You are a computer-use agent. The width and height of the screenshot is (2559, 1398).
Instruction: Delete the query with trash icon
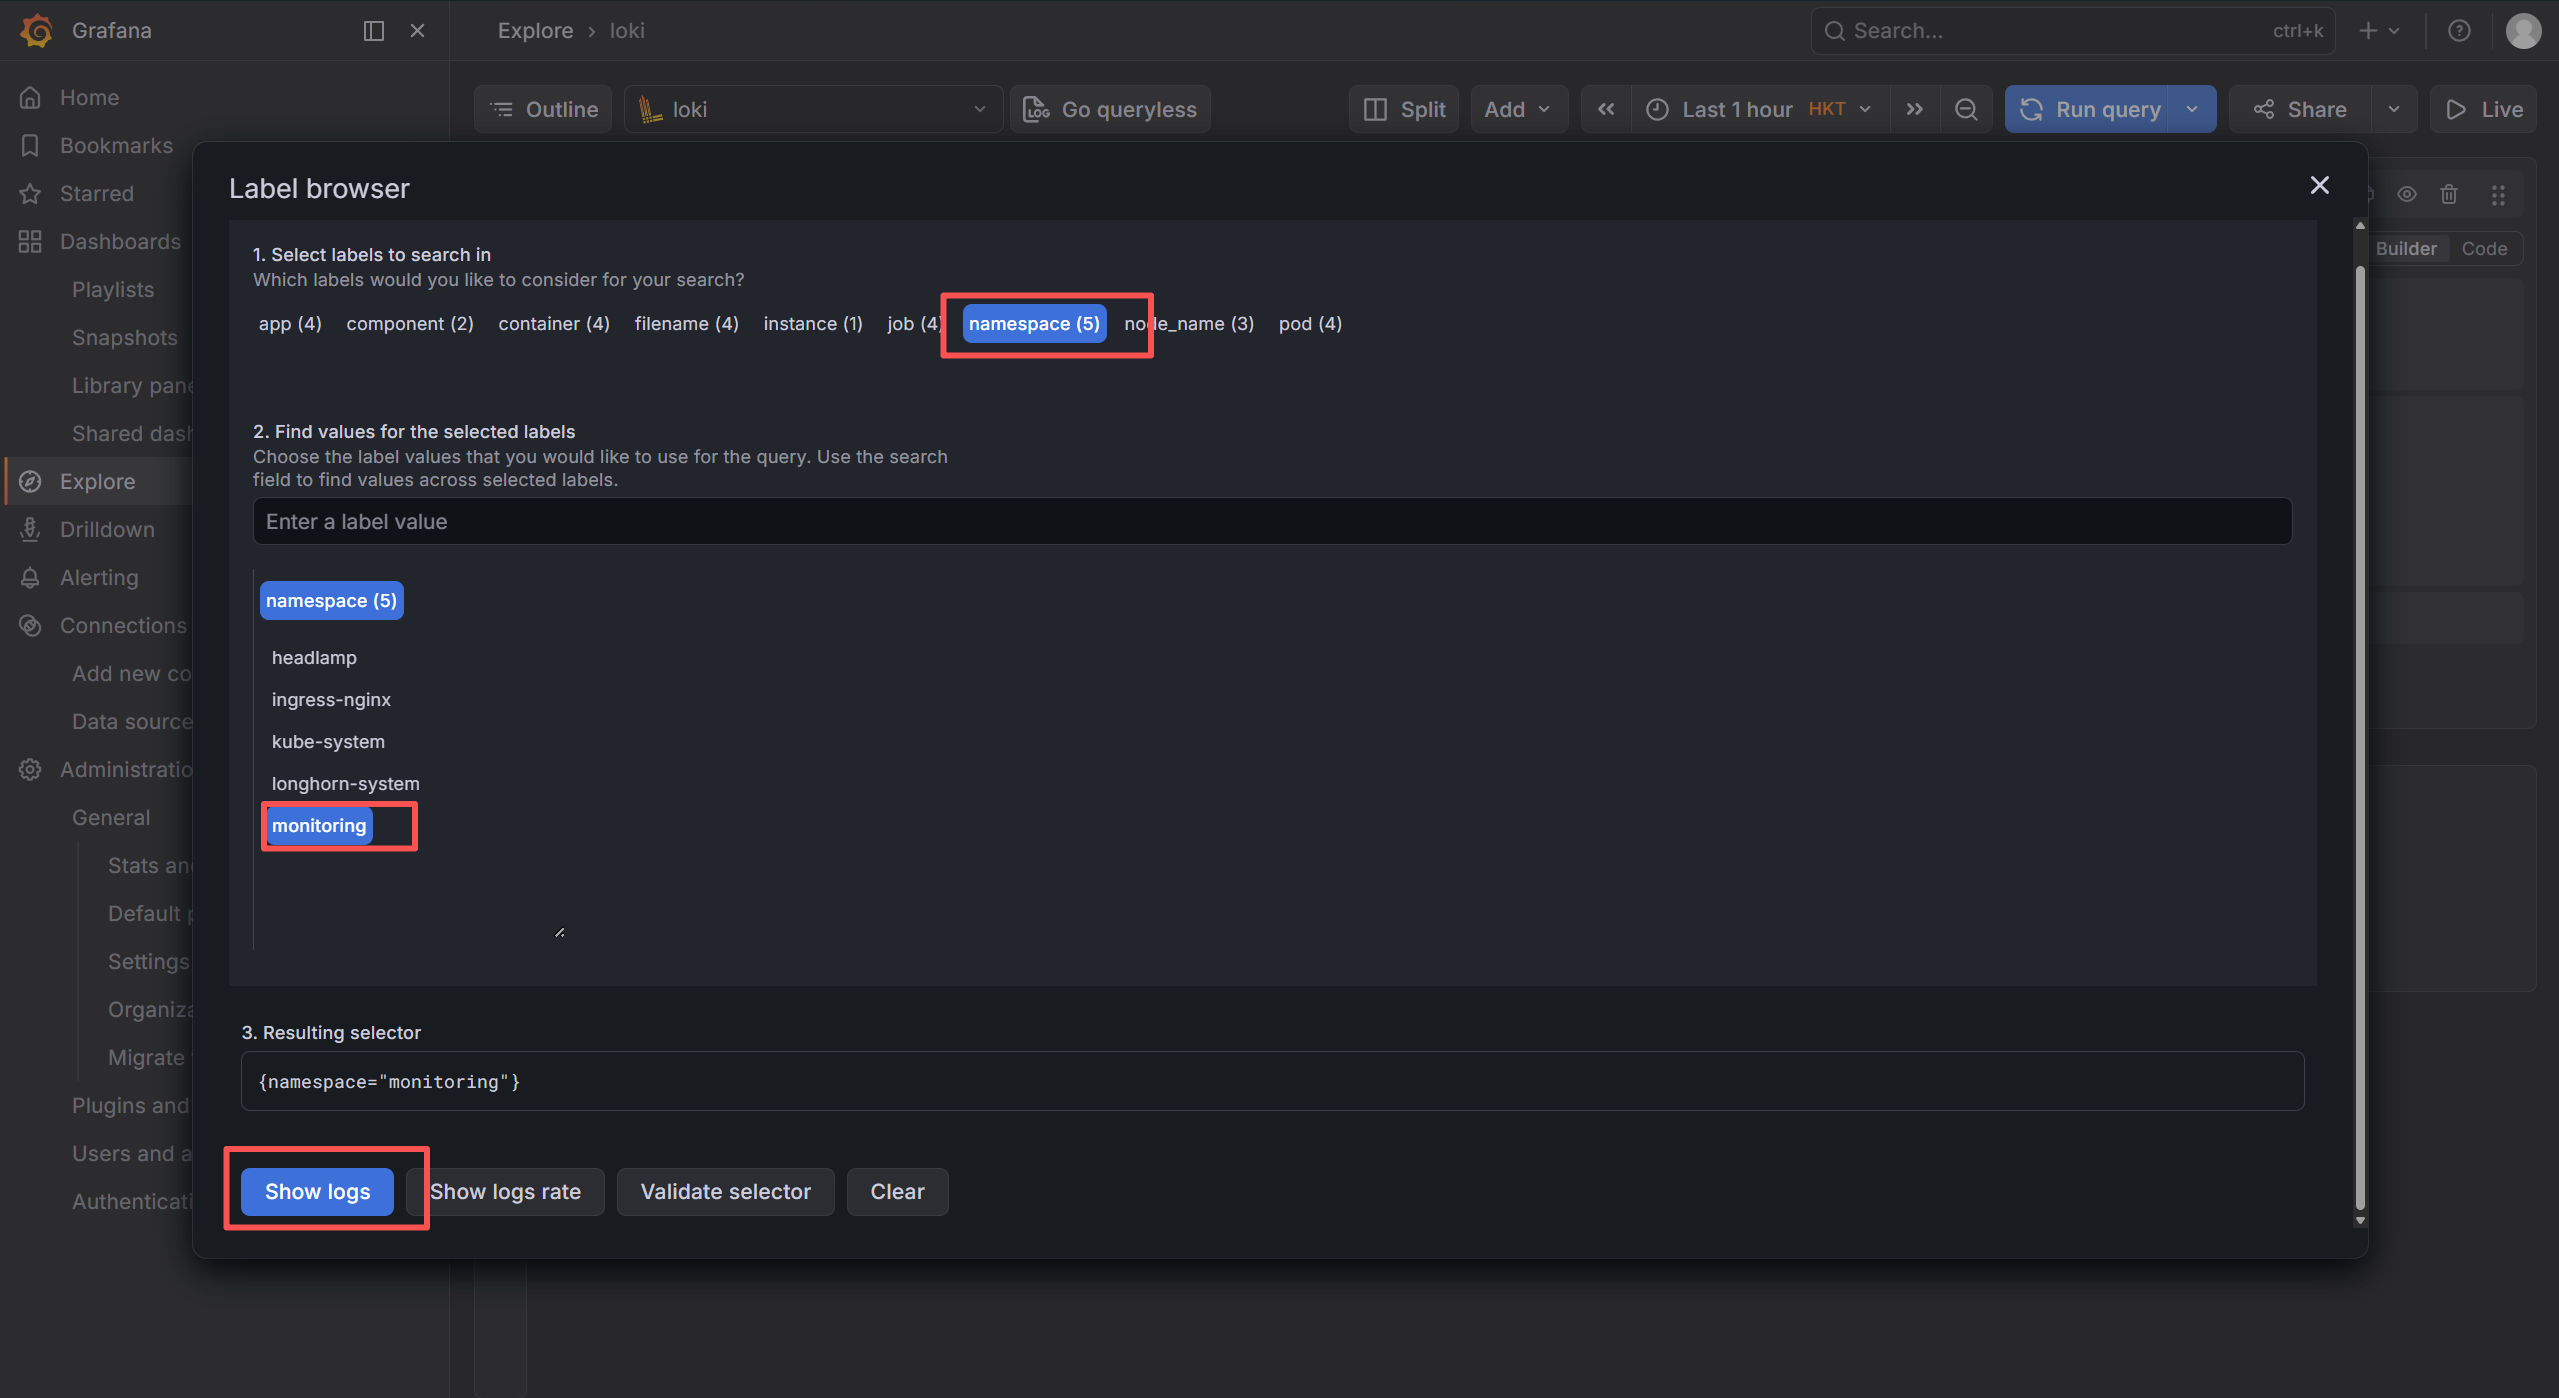click(2449, 194)
